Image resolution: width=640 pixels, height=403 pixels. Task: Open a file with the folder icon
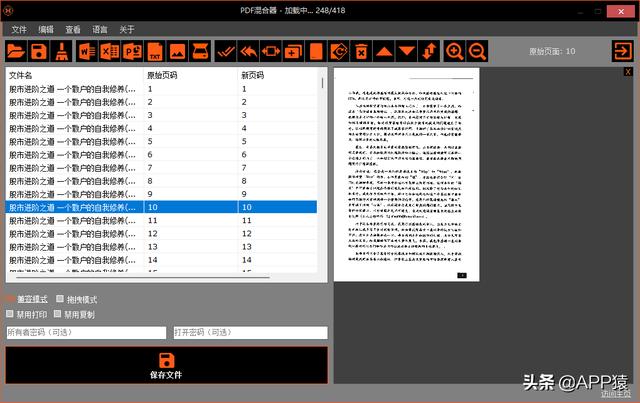pyautogui.click(x=16, y=51)
